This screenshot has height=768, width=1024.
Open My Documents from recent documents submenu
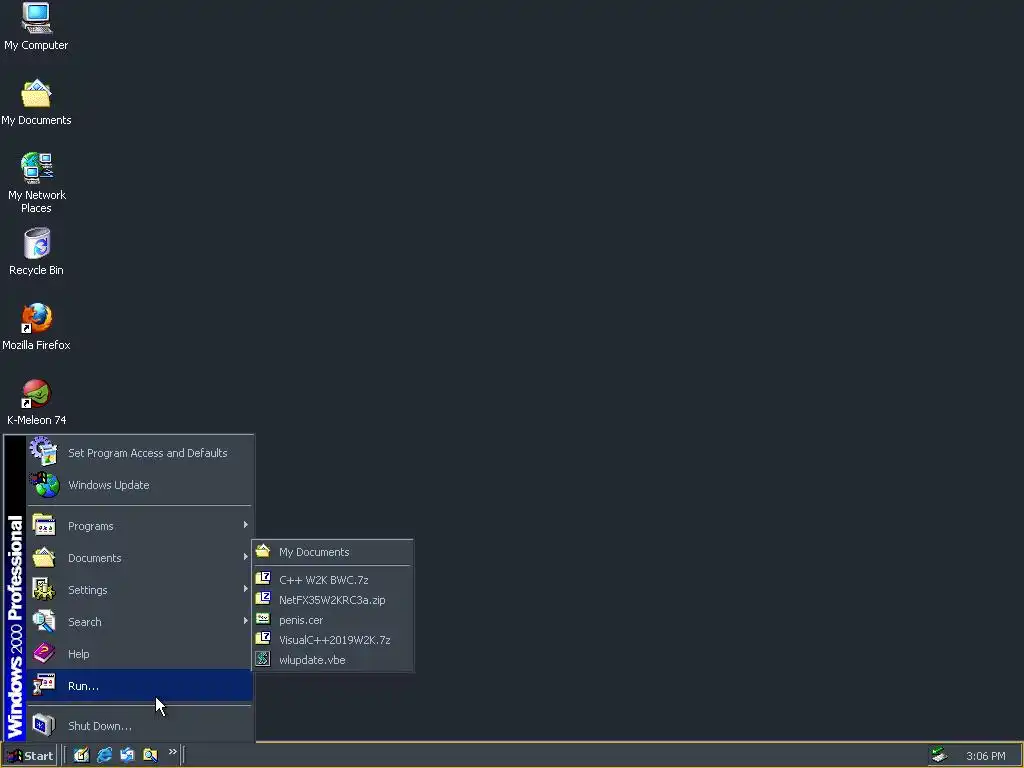[x=332, y=552]
